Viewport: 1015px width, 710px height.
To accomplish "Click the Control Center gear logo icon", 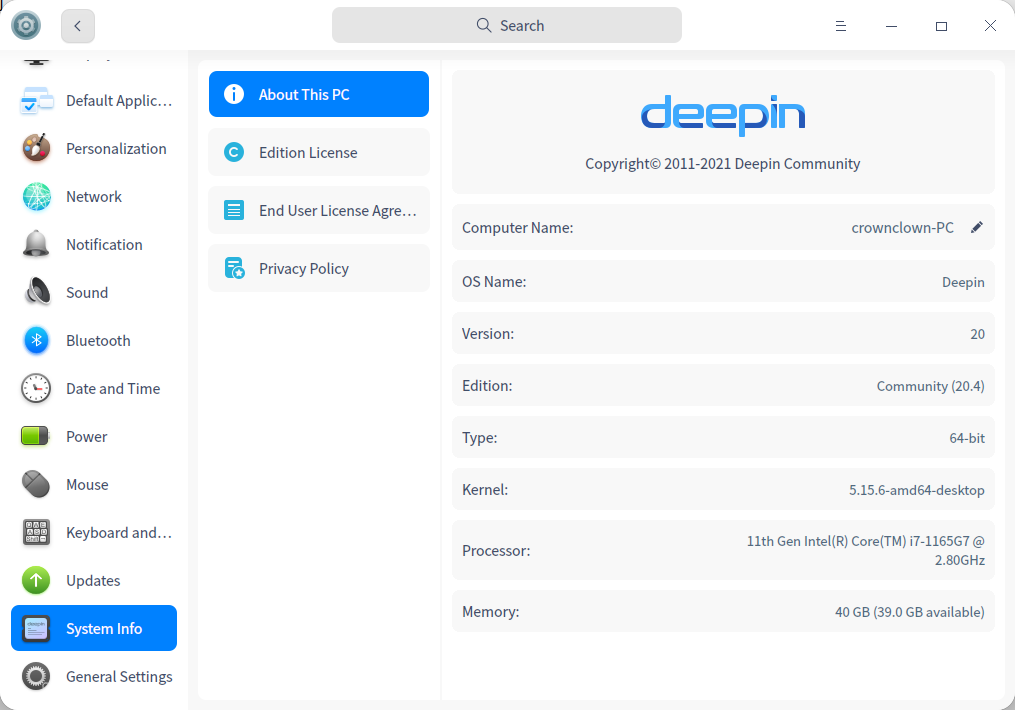I will coord(26,26).
